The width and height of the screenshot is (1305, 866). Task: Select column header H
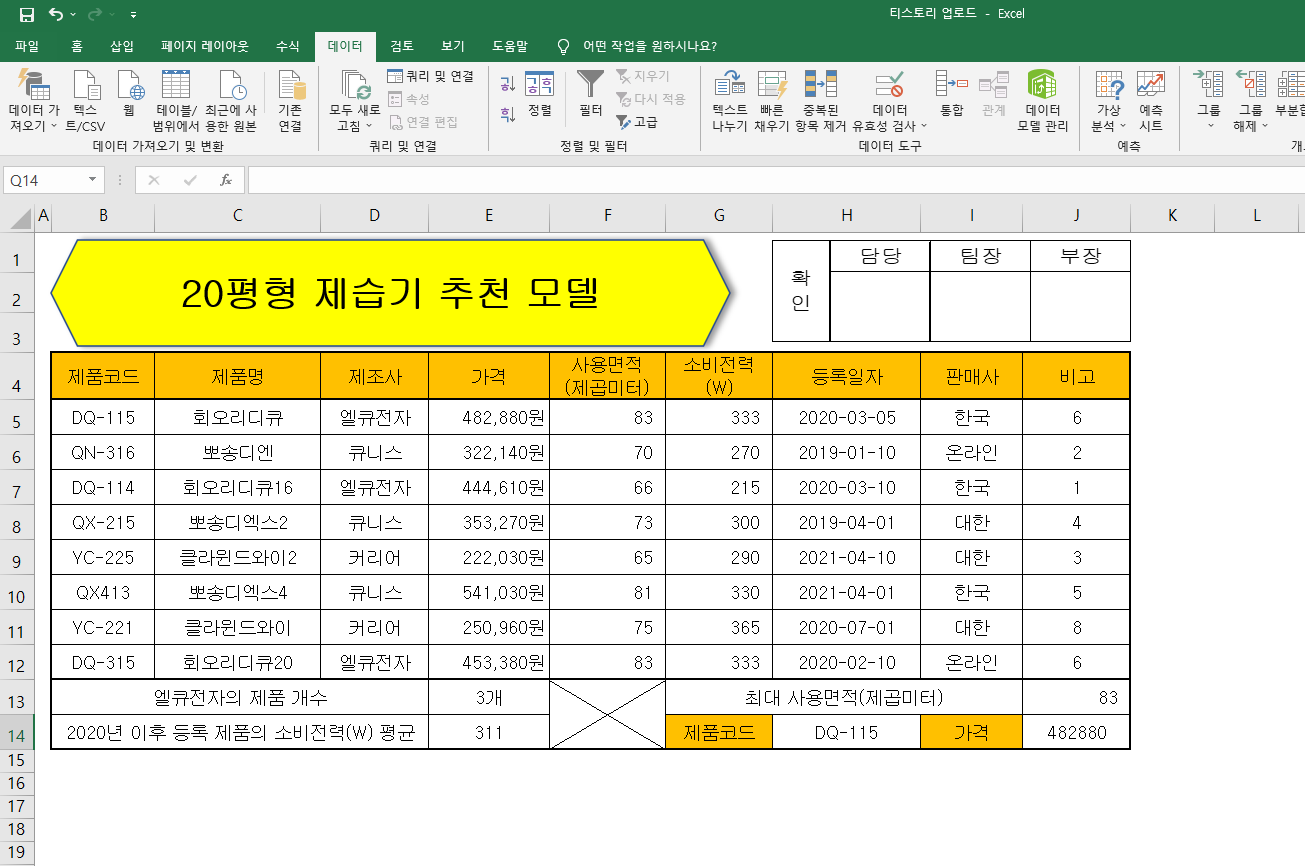coord(847,216)
